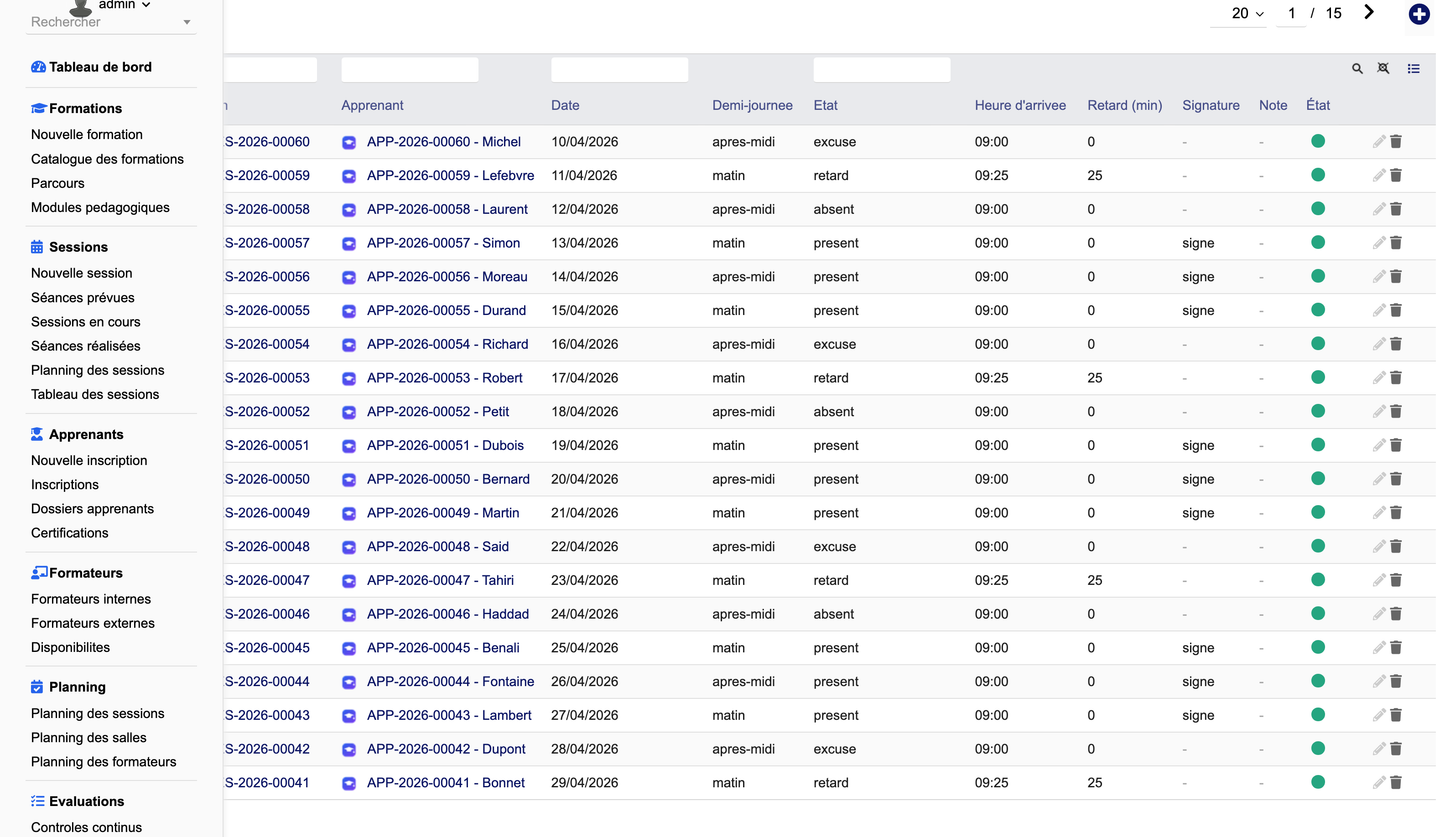Open the Formations menu section
The height and width of the screenshot is (837, 1445).
(x=85, y=108)
